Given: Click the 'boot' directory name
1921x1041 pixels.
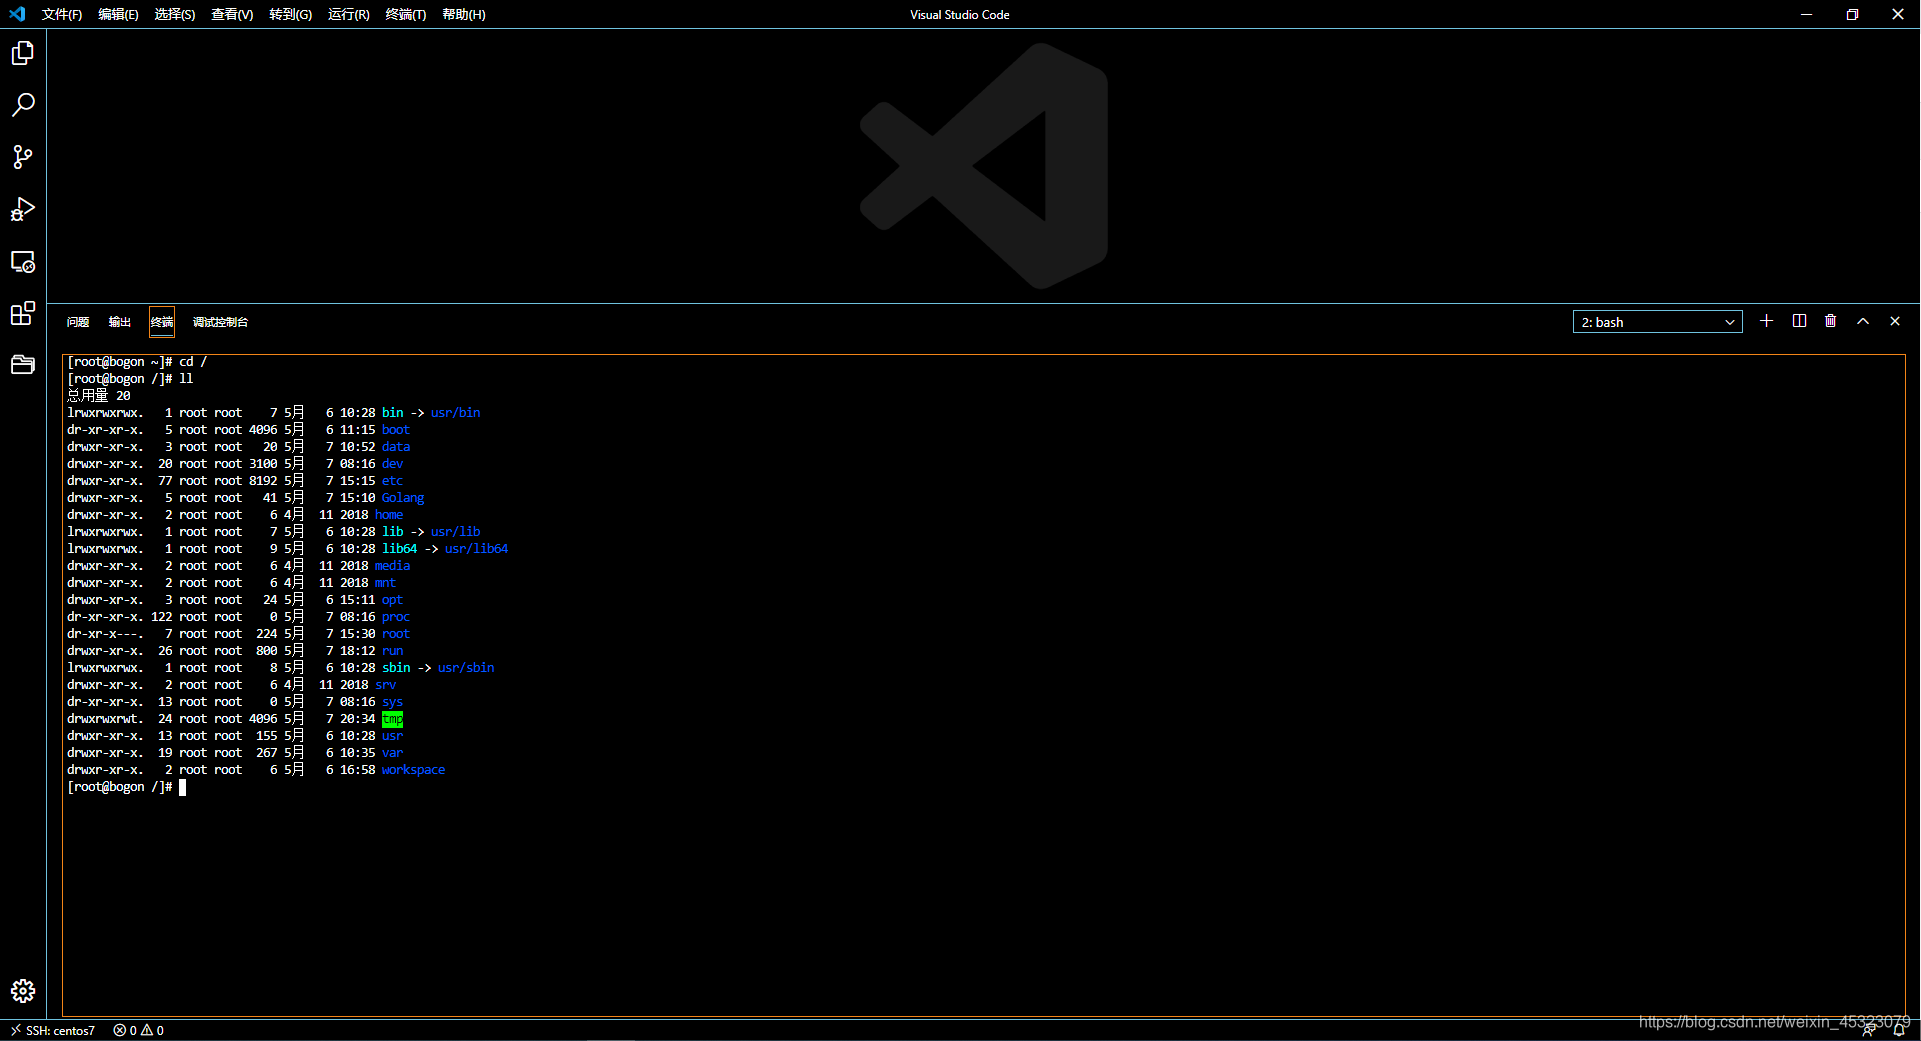Looking at the screenshot, I should [x=396, y=430].
